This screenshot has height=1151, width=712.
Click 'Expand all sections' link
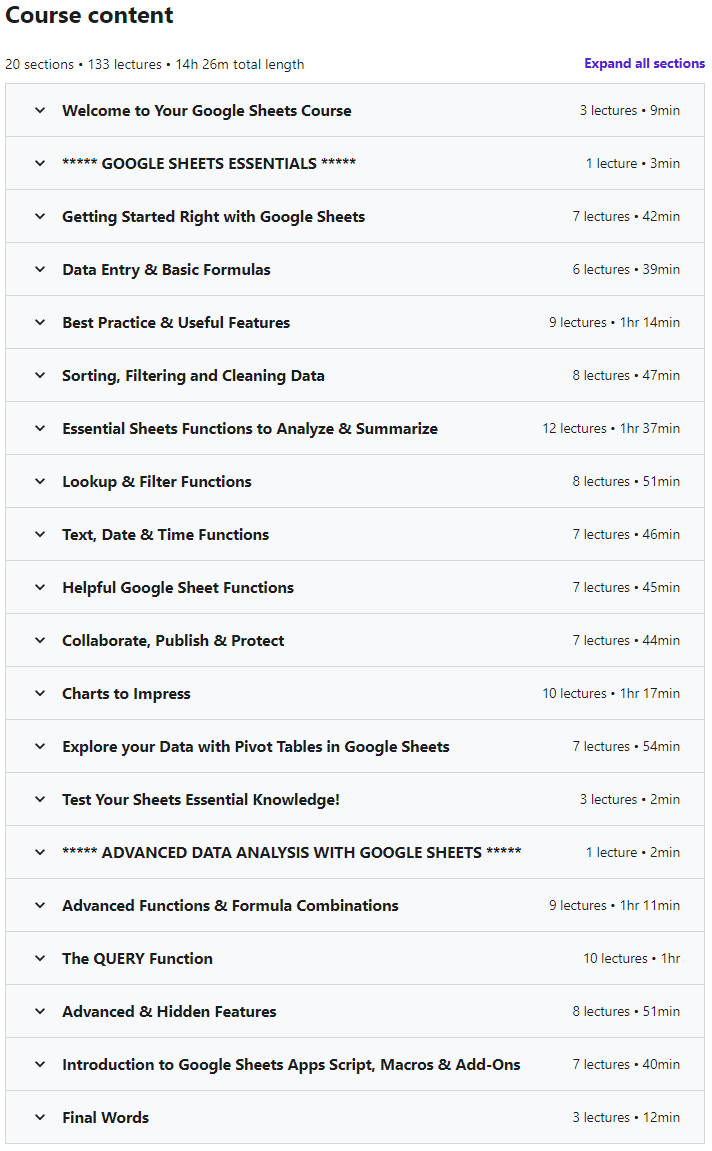tap(644, 63)
